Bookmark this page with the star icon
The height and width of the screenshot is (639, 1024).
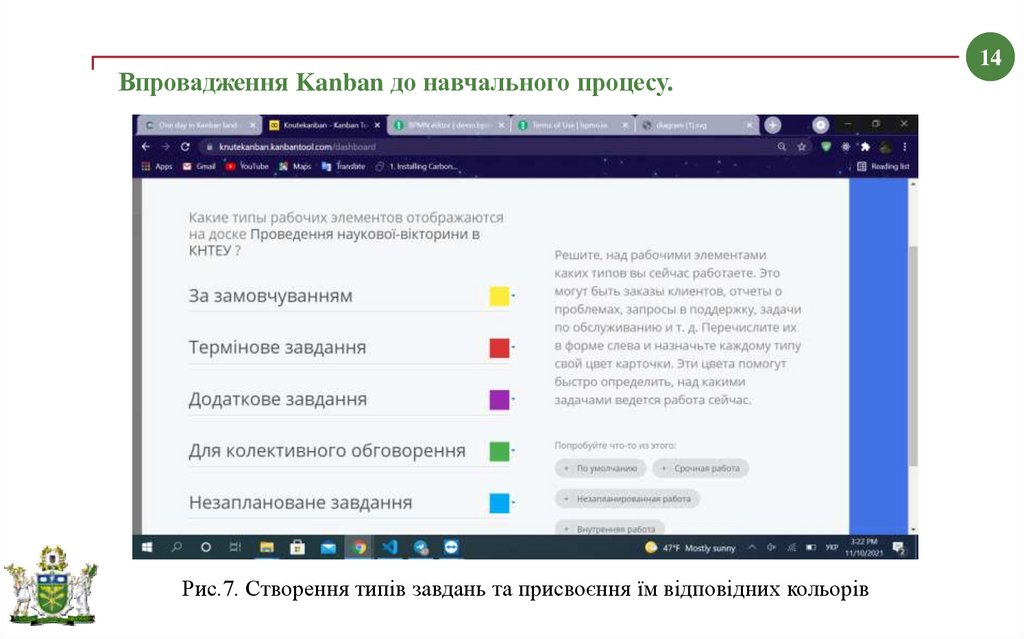pos(801,147)
